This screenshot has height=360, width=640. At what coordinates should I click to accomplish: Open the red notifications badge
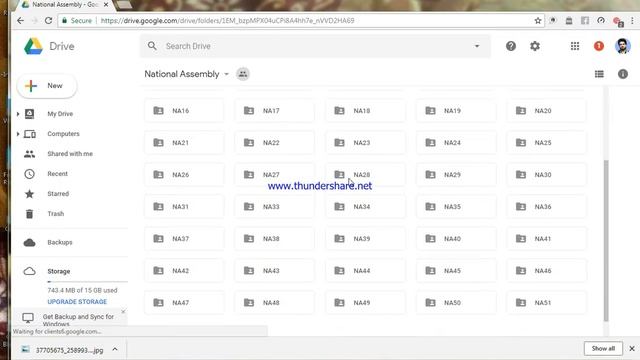pos(599,46)
